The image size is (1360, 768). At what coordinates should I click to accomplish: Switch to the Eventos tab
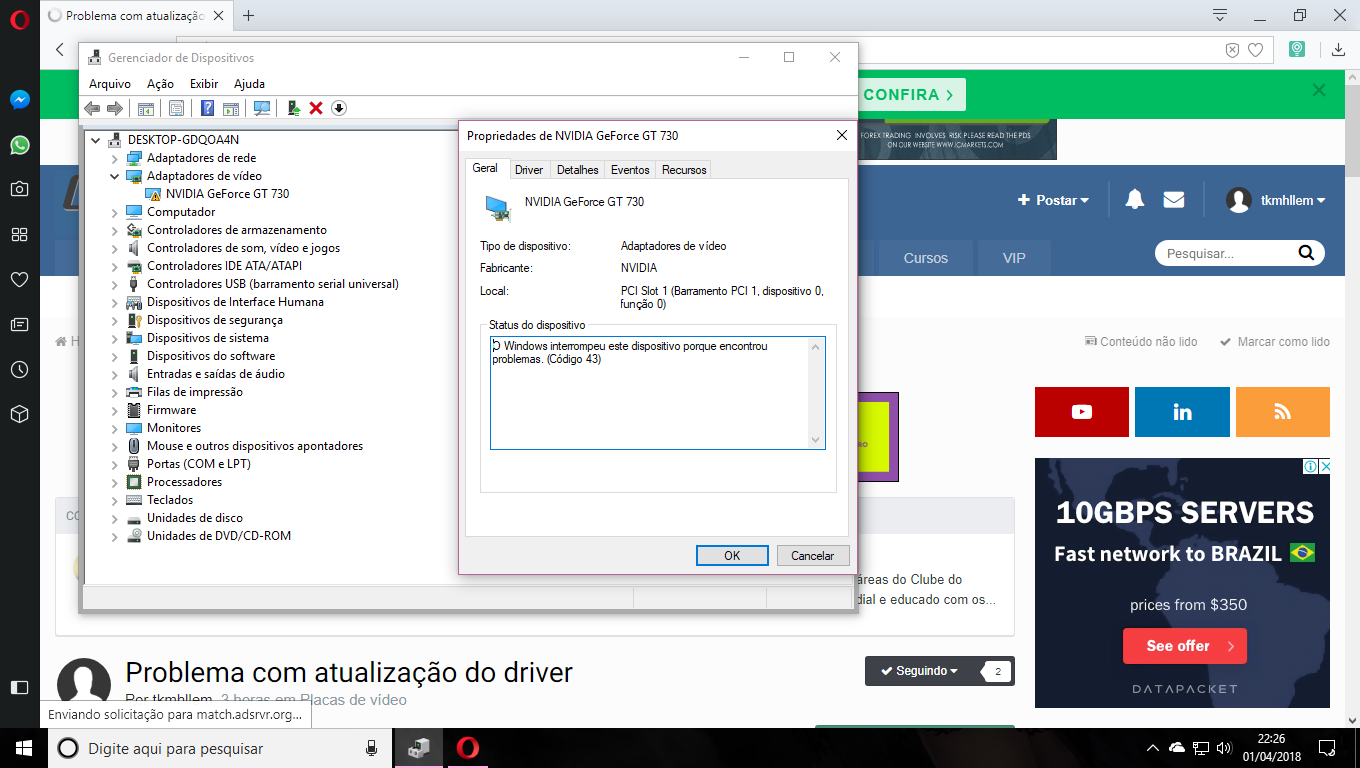click(630, 170)
